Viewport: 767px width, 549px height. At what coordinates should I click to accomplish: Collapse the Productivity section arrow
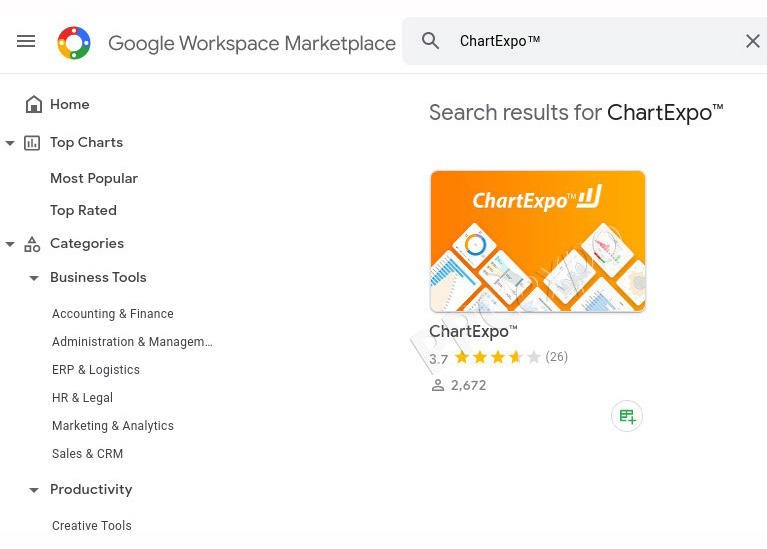pos(34,490)
